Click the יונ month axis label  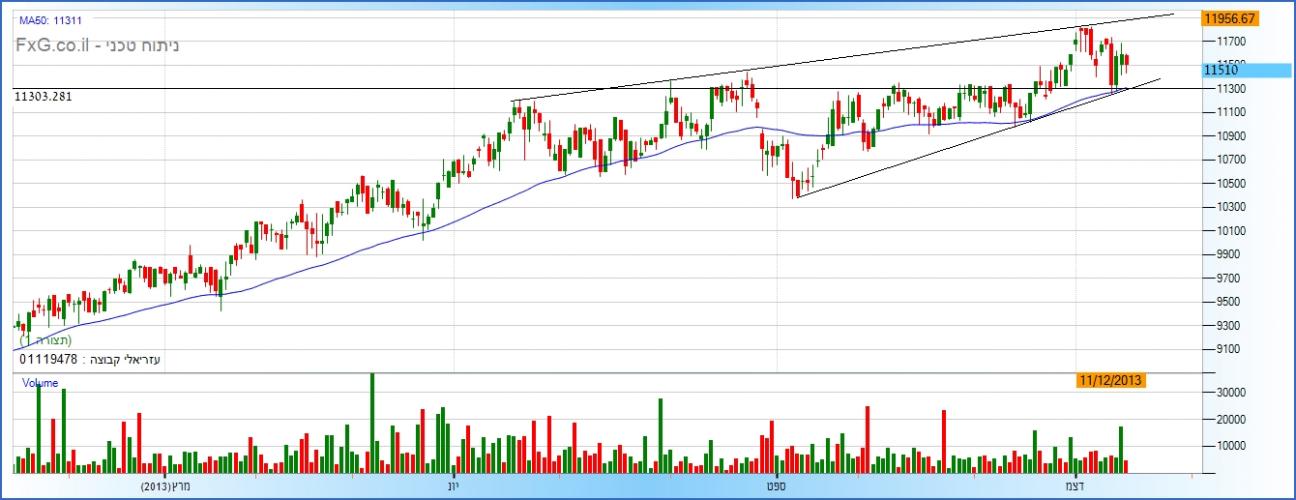(x=453, y=486)
